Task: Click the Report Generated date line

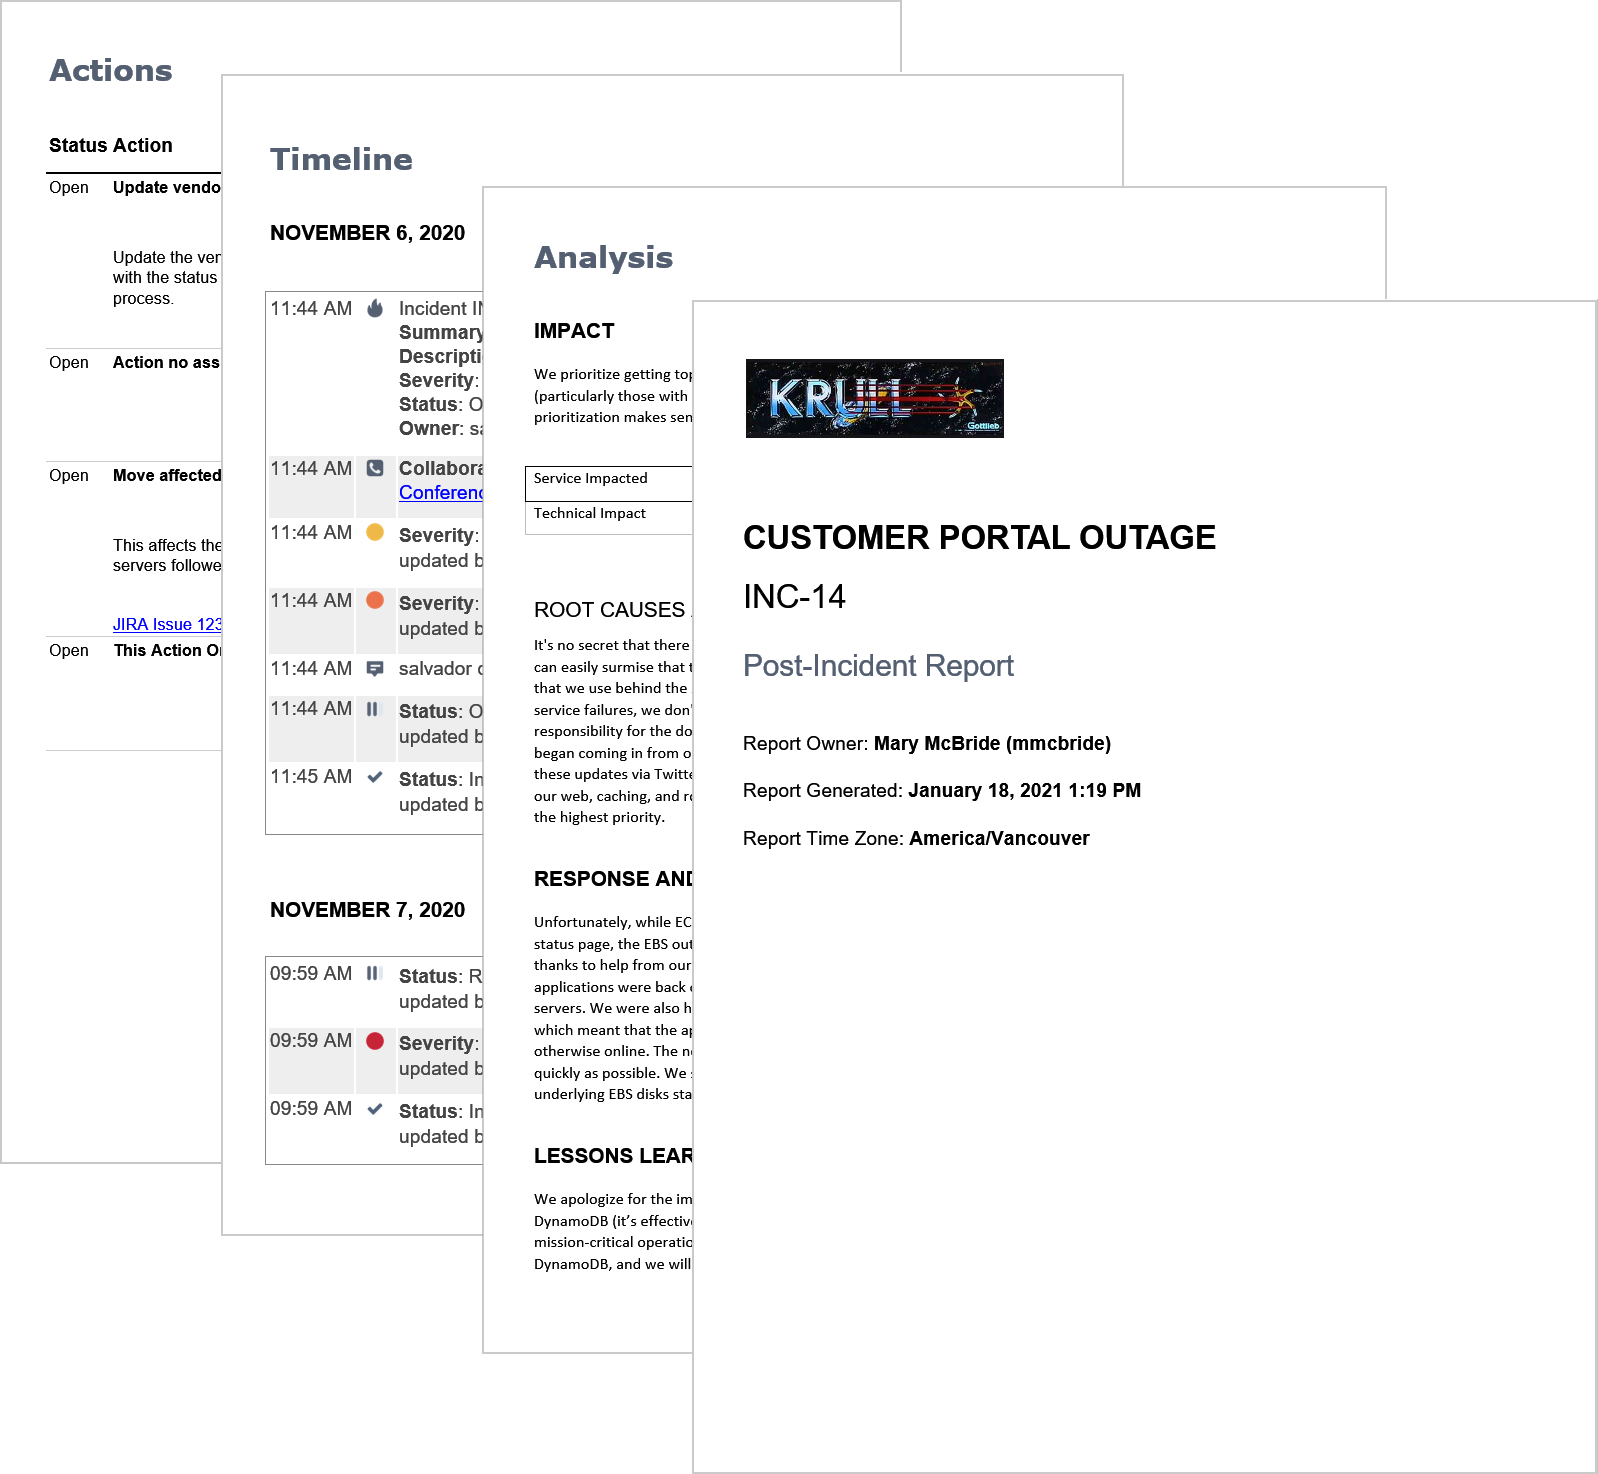Action: point(942,790)
